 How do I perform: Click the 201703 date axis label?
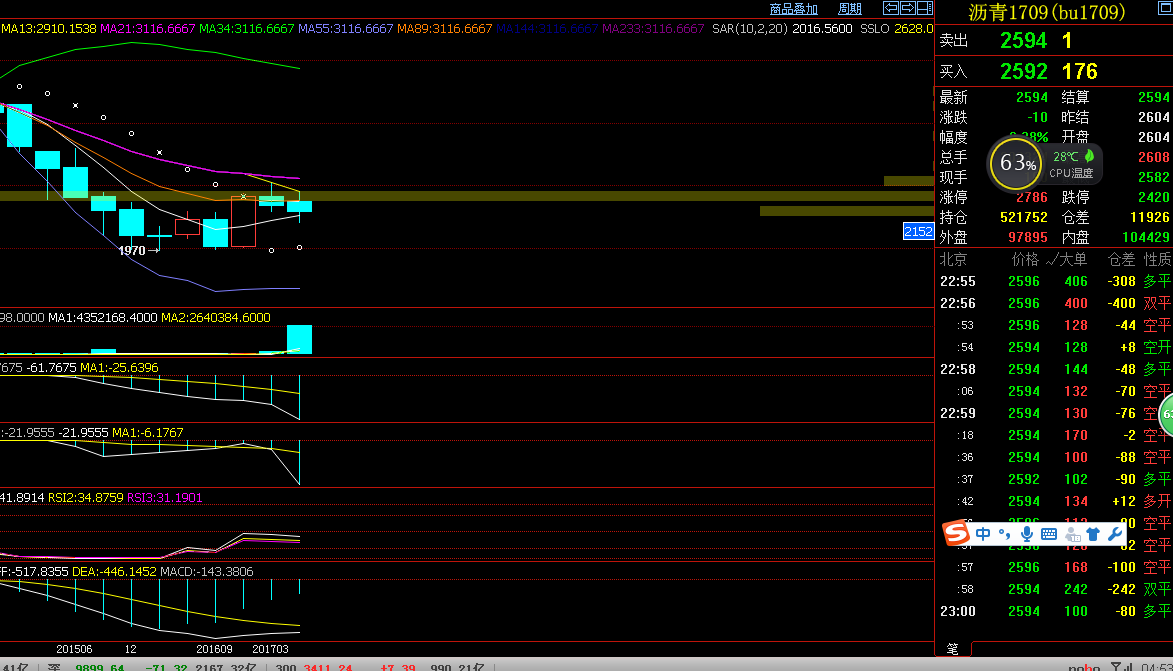pos(270,649)
